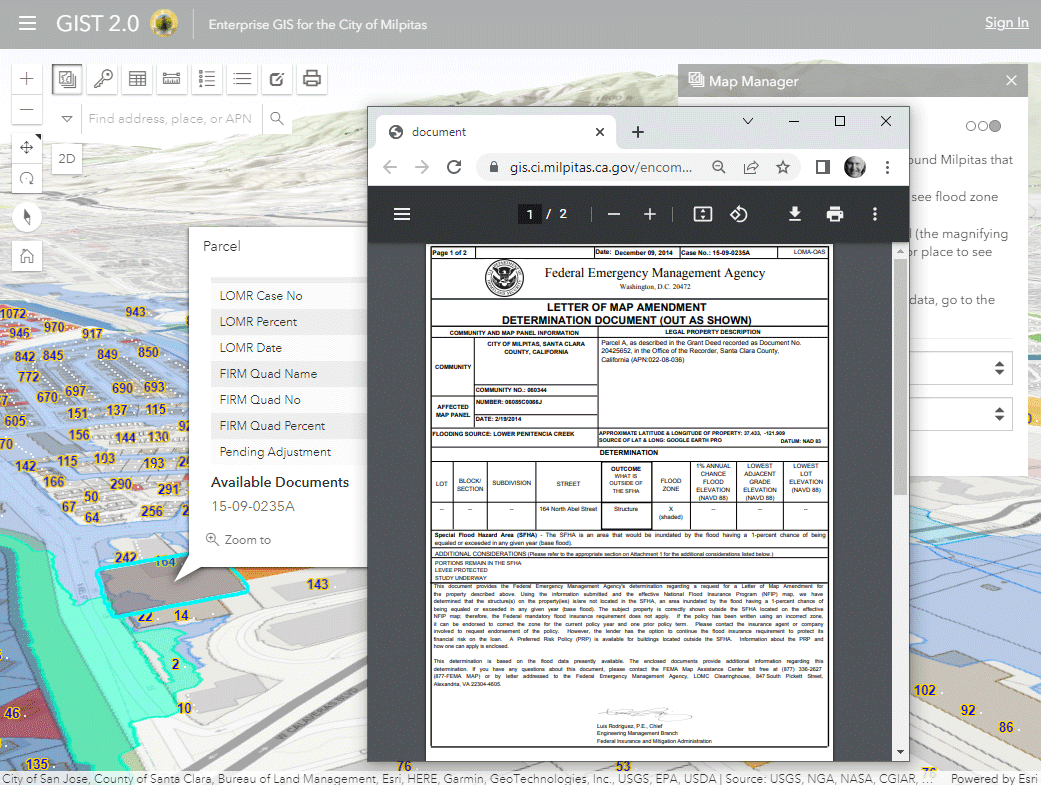Select the LOMR Case No row

[x=289, y=296]
